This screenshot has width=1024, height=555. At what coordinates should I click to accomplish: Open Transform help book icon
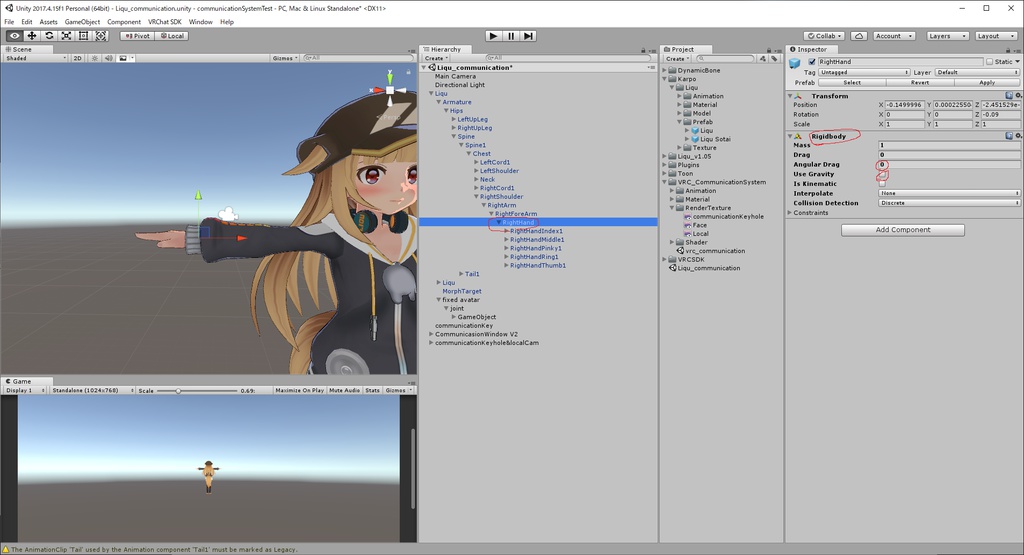(1010, 95)
